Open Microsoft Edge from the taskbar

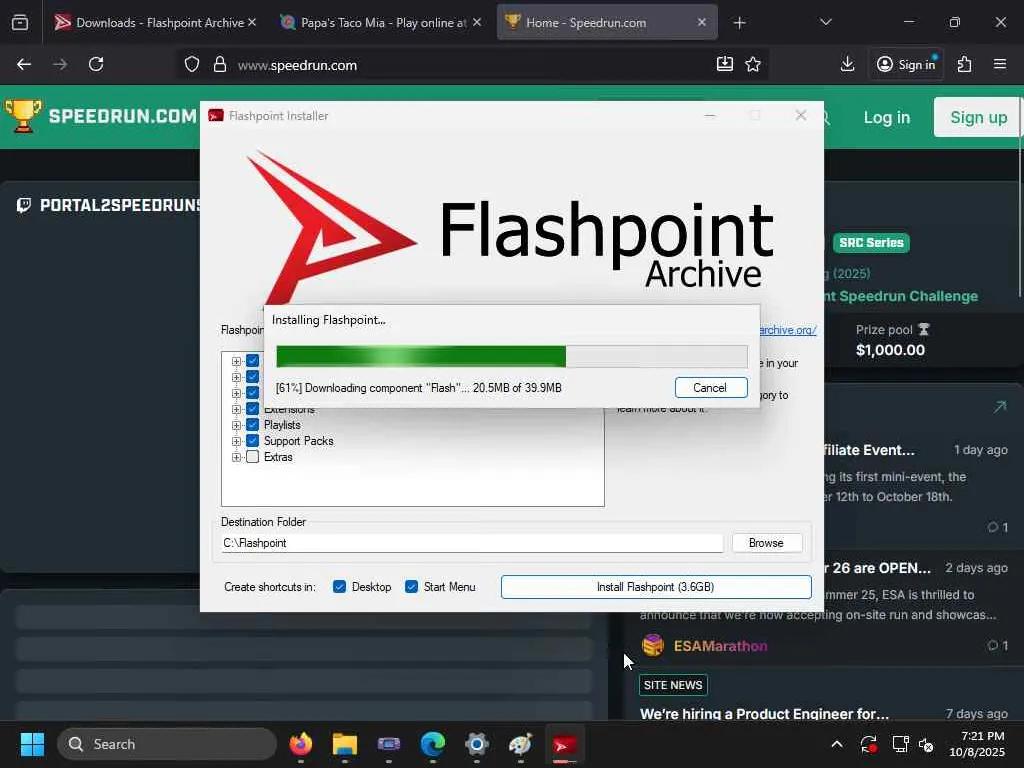[x=432, y=744]
